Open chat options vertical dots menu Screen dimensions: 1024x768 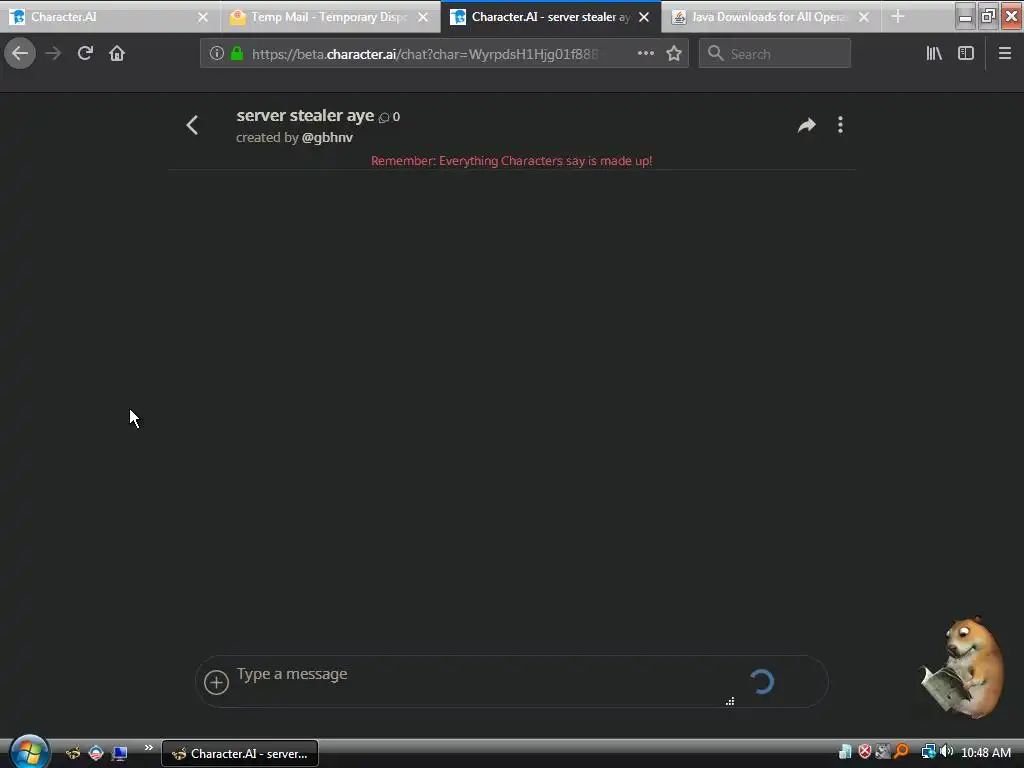(840, 125)
